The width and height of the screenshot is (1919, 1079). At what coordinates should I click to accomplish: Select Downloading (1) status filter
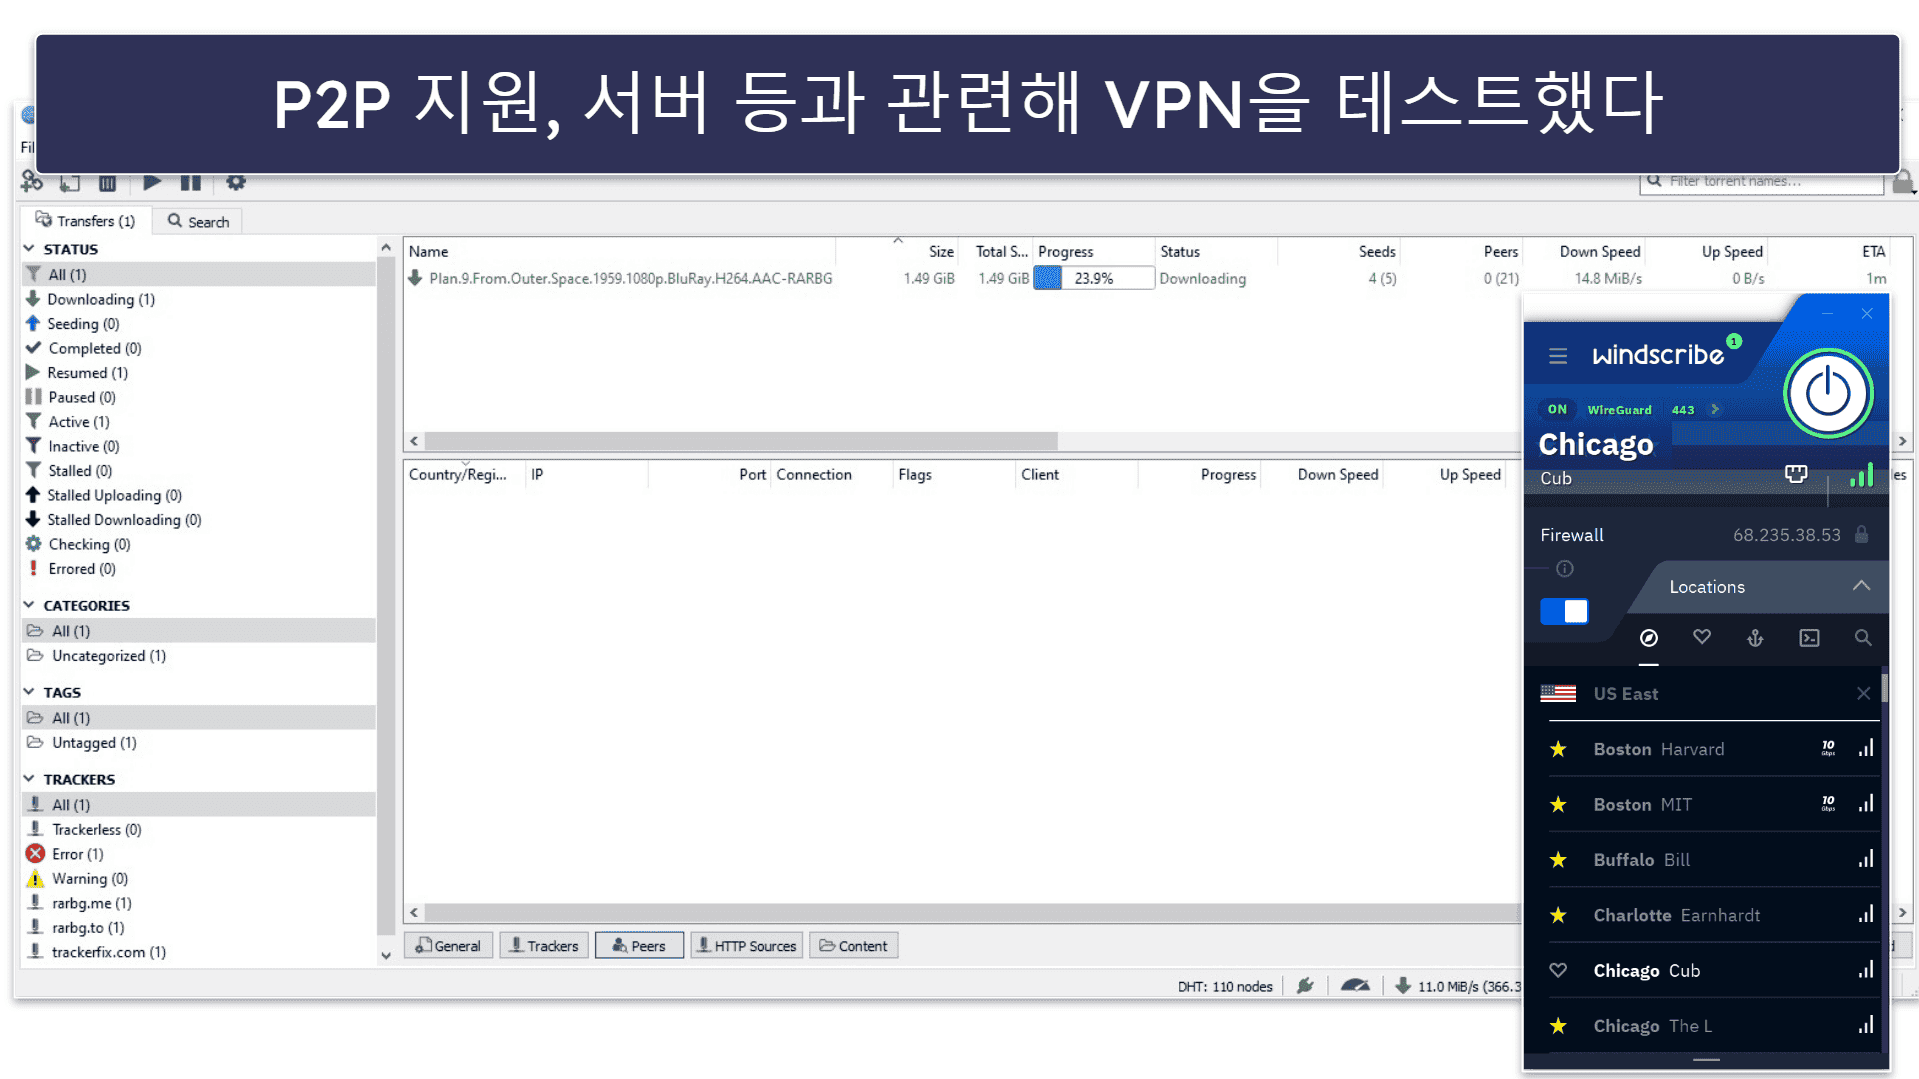(198, 299)
